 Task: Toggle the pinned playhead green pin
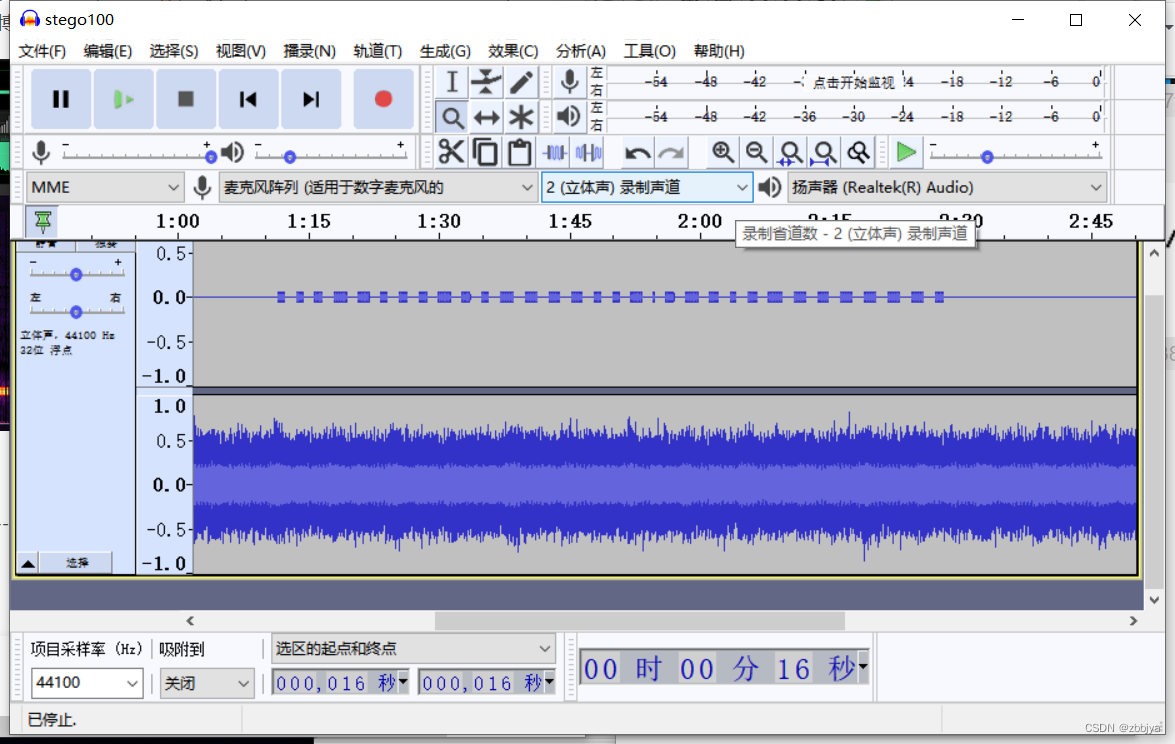[x=43, y=221]
